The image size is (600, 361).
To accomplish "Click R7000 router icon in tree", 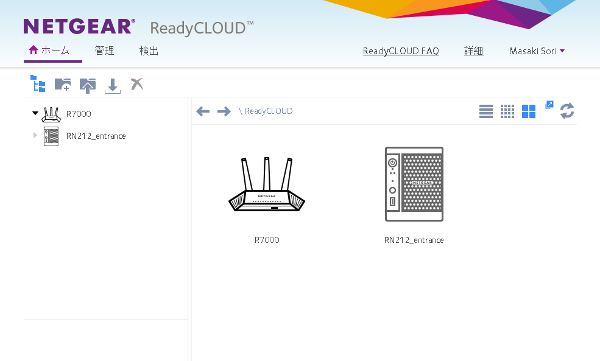I will (x=51, y=114).
